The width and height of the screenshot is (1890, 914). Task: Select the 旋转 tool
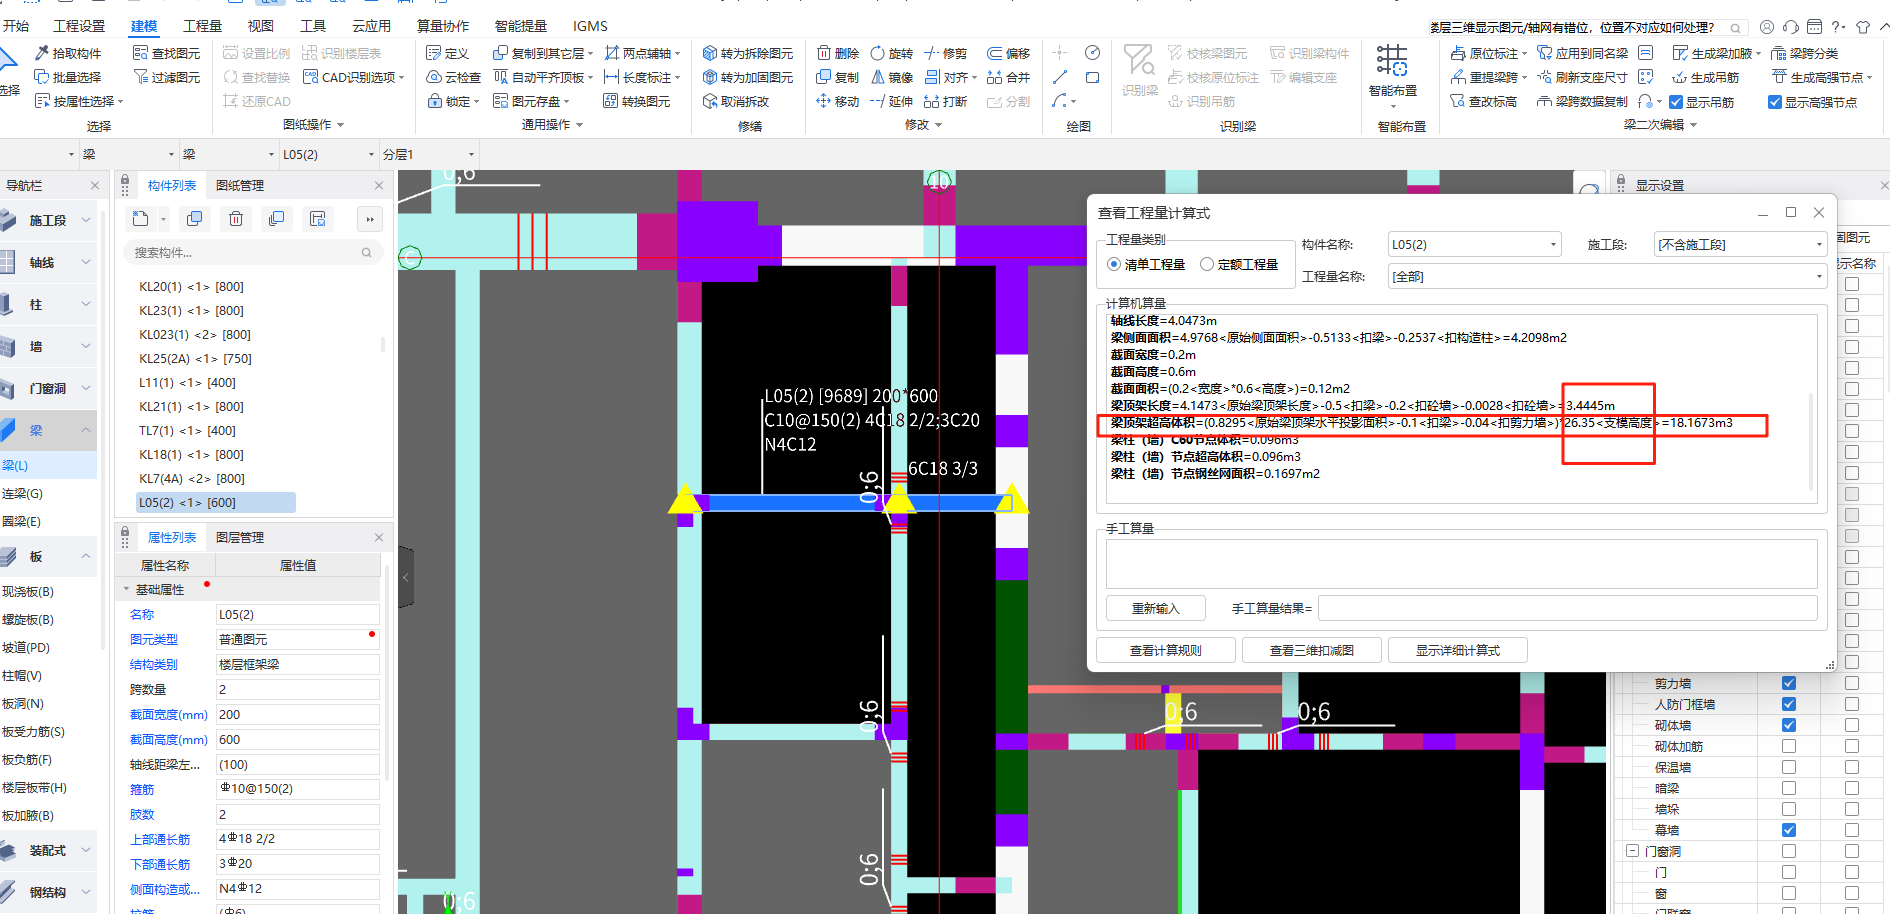tap(891, 53)
